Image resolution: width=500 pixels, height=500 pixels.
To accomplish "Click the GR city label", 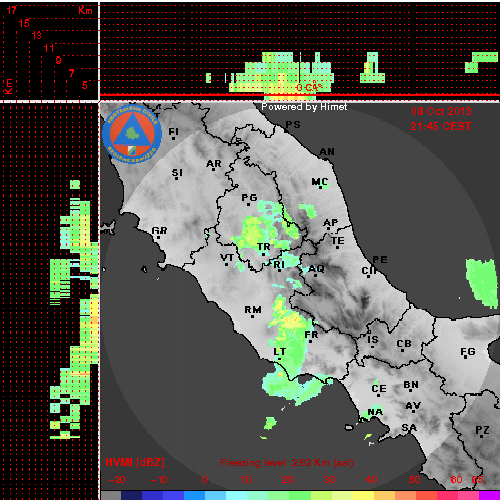I will coord(159,231).
